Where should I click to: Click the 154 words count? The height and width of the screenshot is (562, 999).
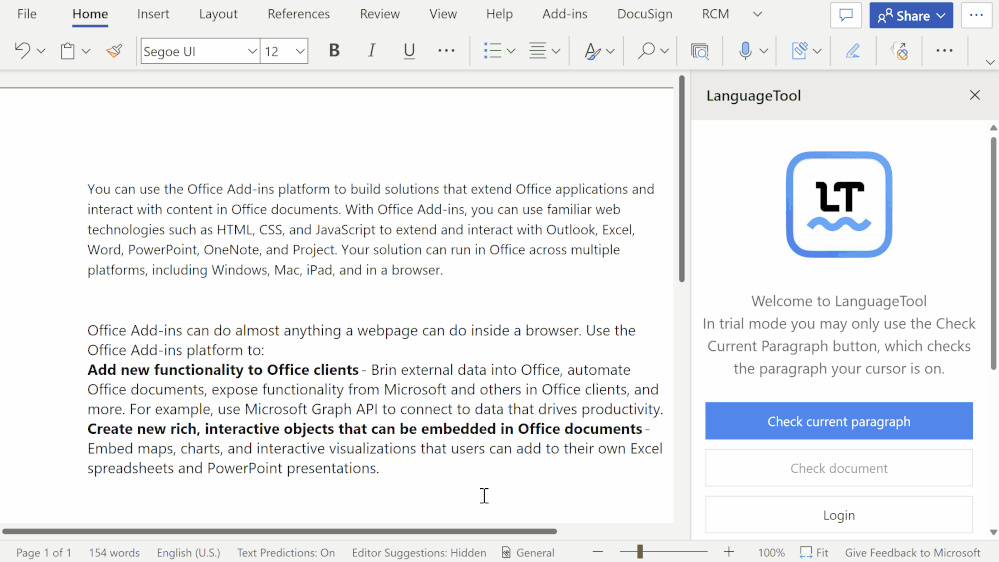[114, 552]
